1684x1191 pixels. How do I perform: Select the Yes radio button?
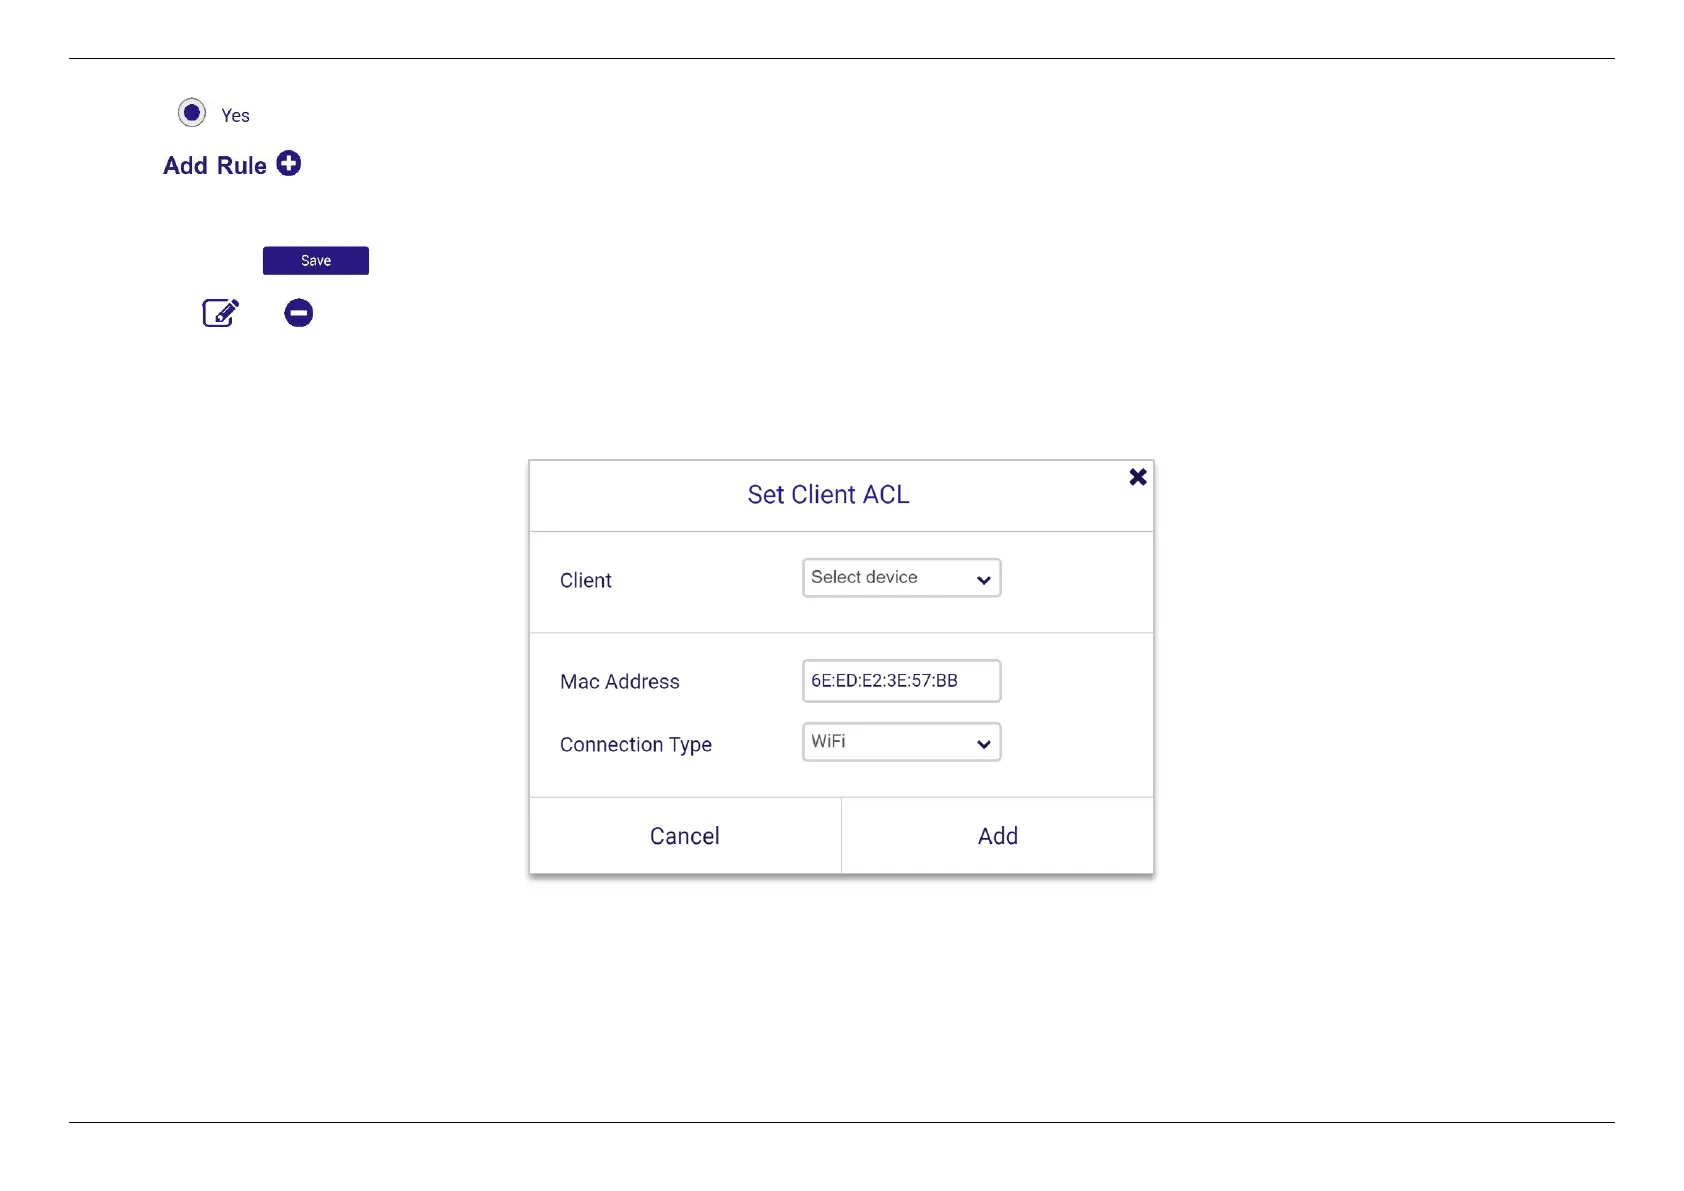click(192, 113)
